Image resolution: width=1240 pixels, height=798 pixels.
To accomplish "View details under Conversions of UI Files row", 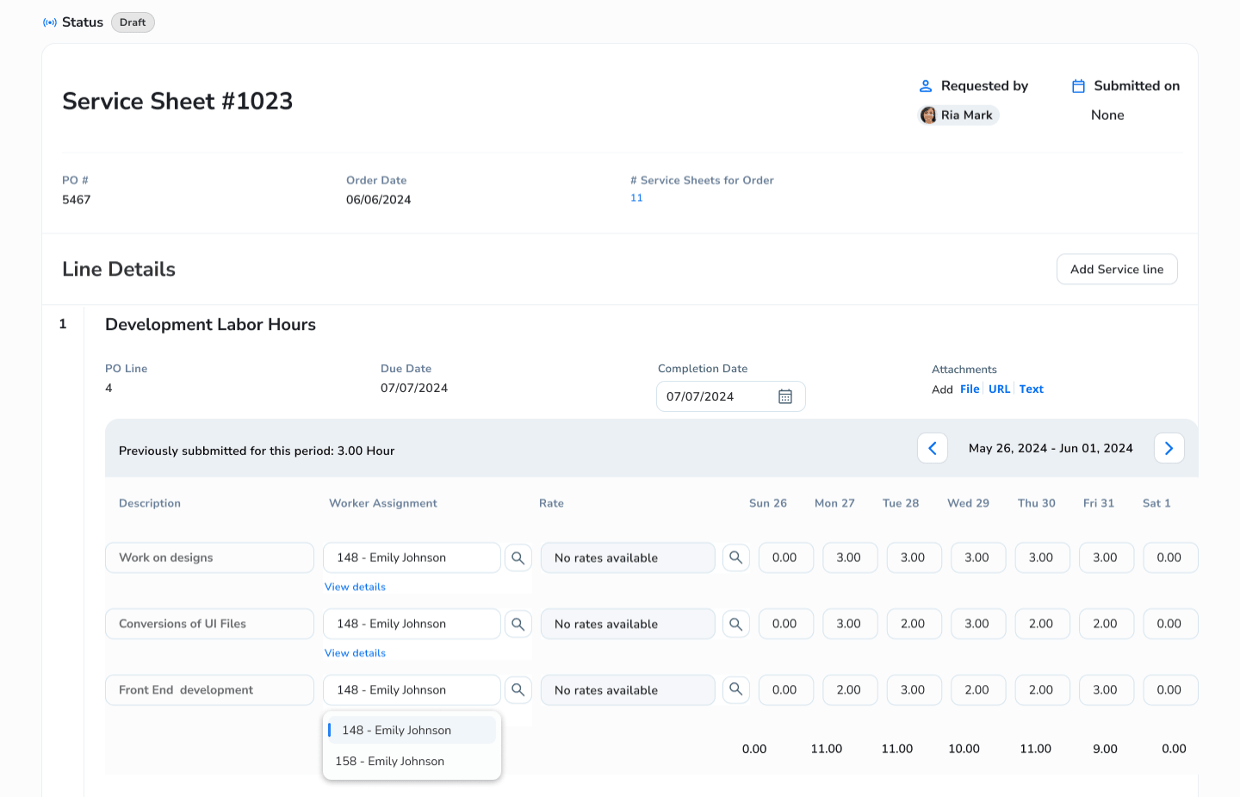I will [355, 653].
